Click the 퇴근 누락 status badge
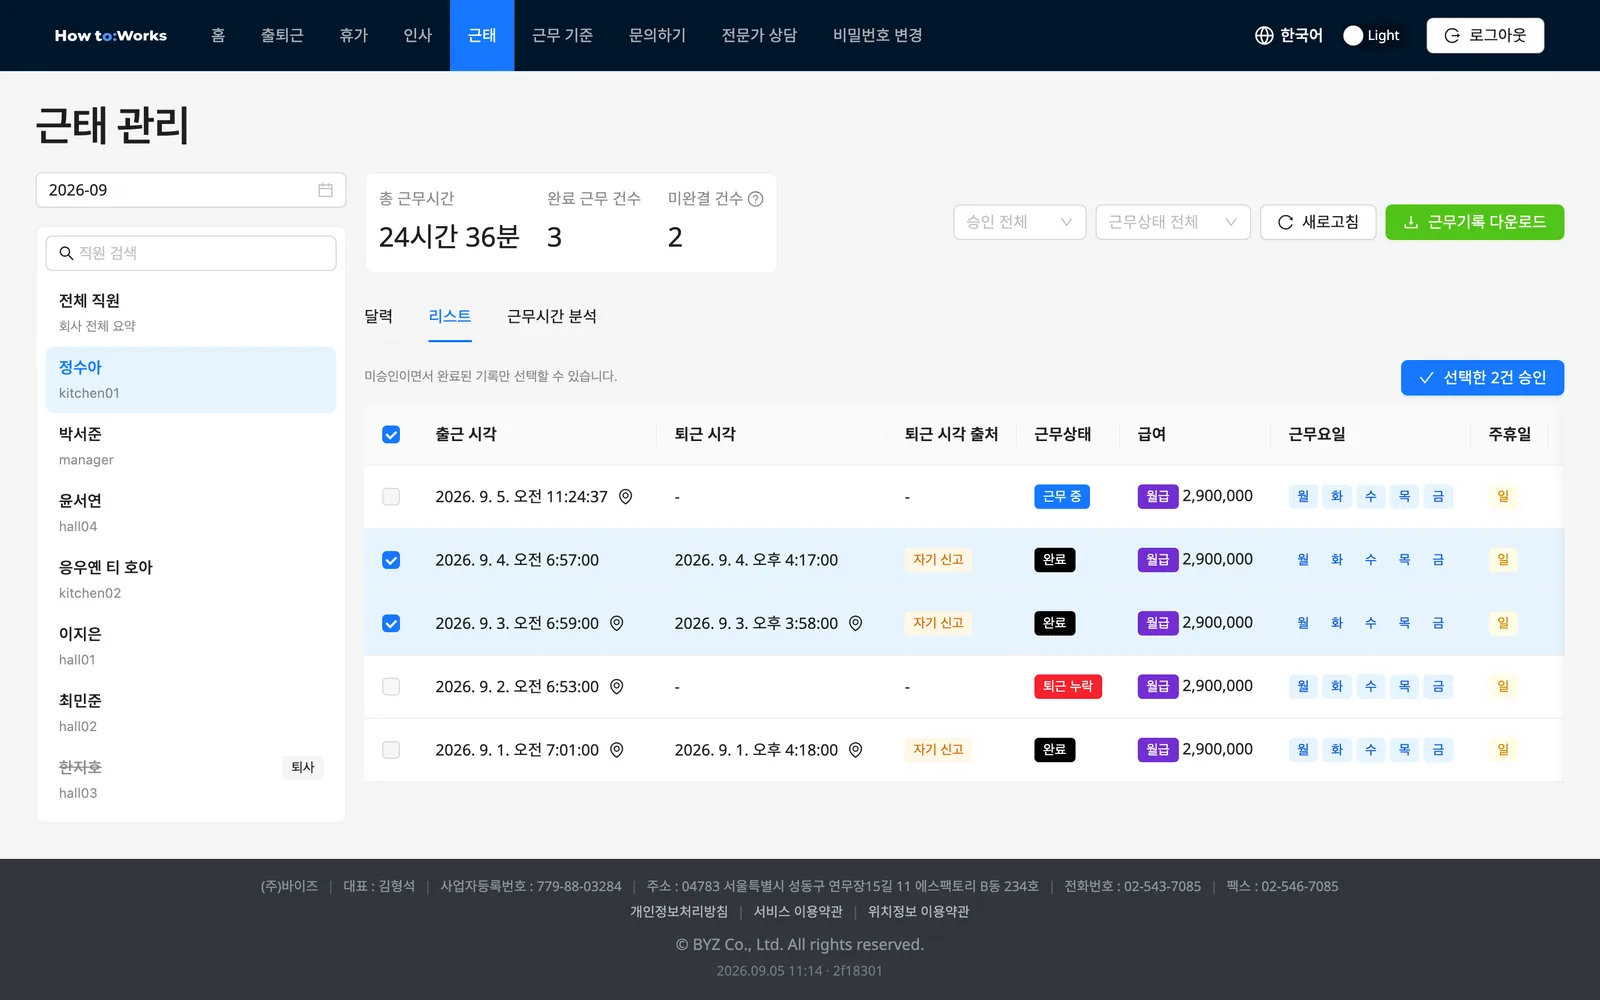This screenshot has width=1600, height=1000. coord(1068,686)
